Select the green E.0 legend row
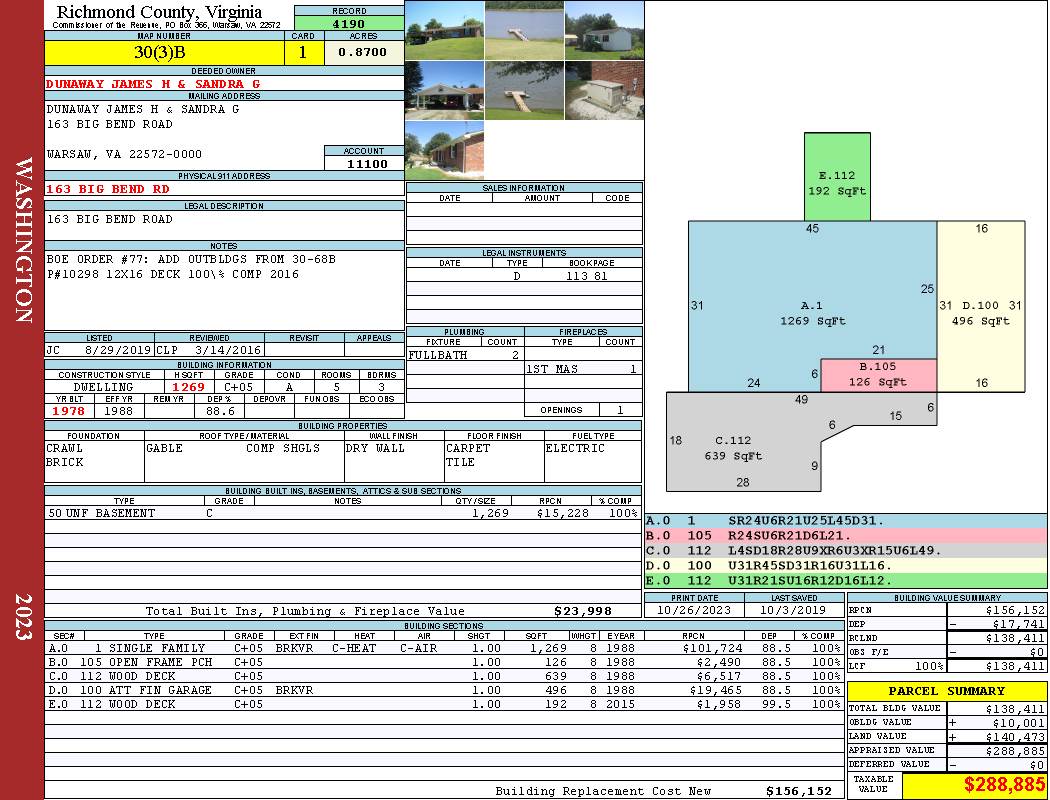The height and width of the screenshot is (800, 1050). pyautogui.click(x=845, y=580)
